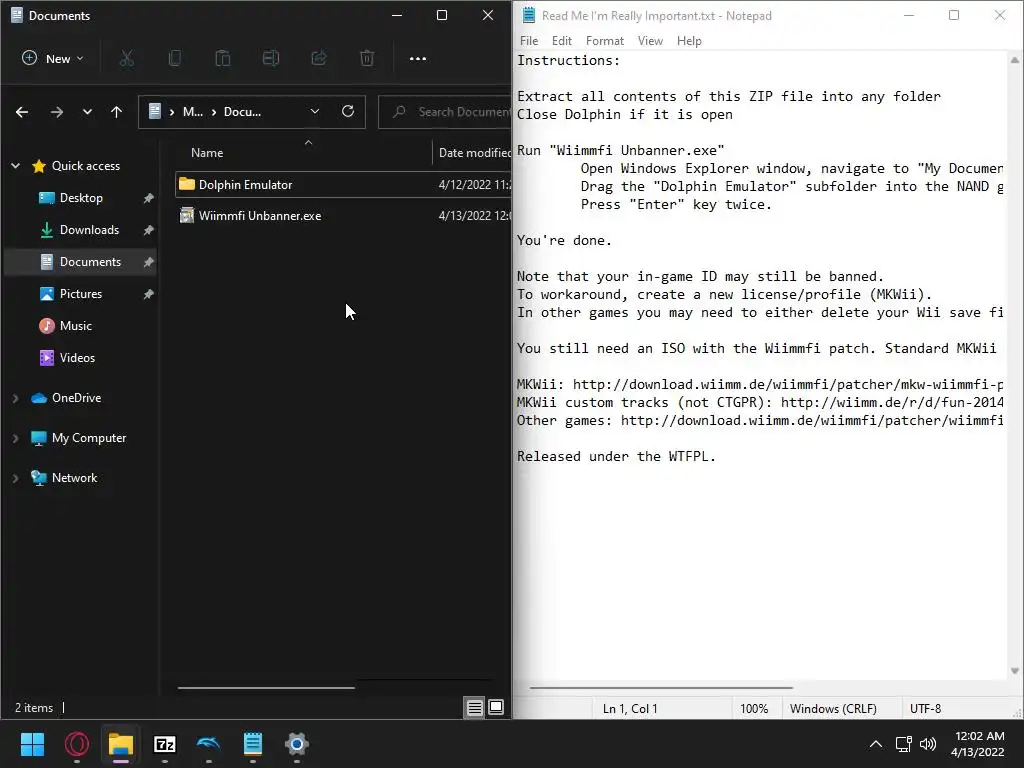Open Recent locations dropdown arrow
This screenshot has height=768, width=1024.
[x=87, y=112]
